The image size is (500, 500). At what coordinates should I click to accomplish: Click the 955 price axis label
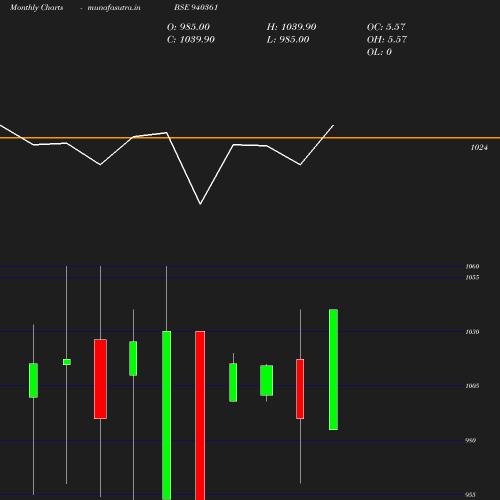[470, 495]
